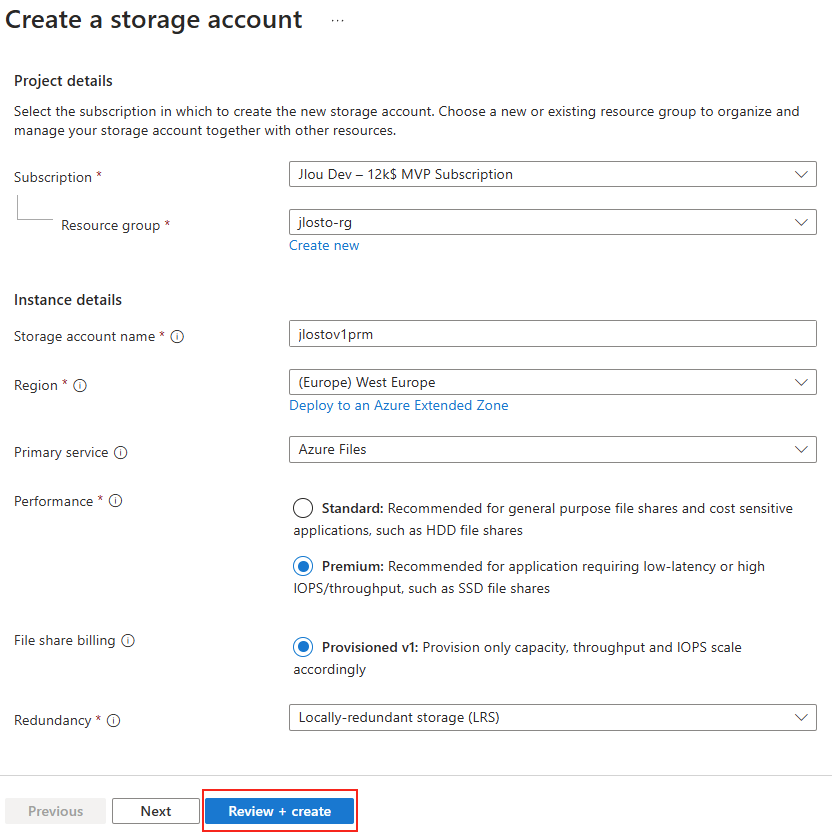Click the File share billing info icon

[128, 641]
